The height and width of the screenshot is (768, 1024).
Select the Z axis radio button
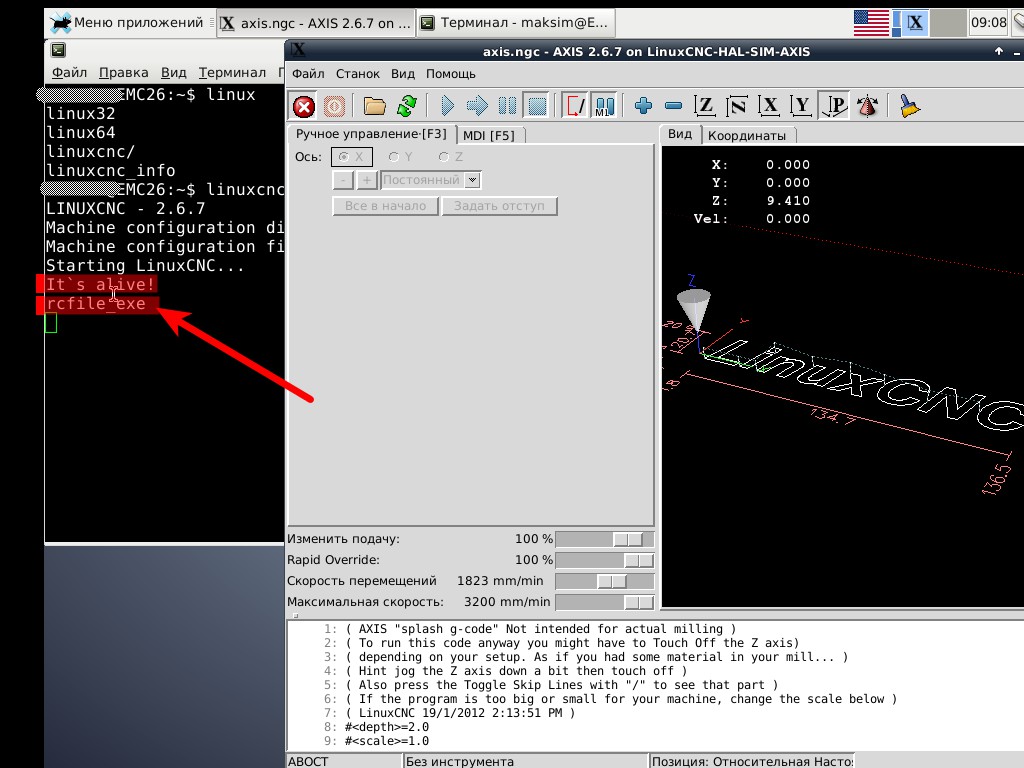point(451,157)
